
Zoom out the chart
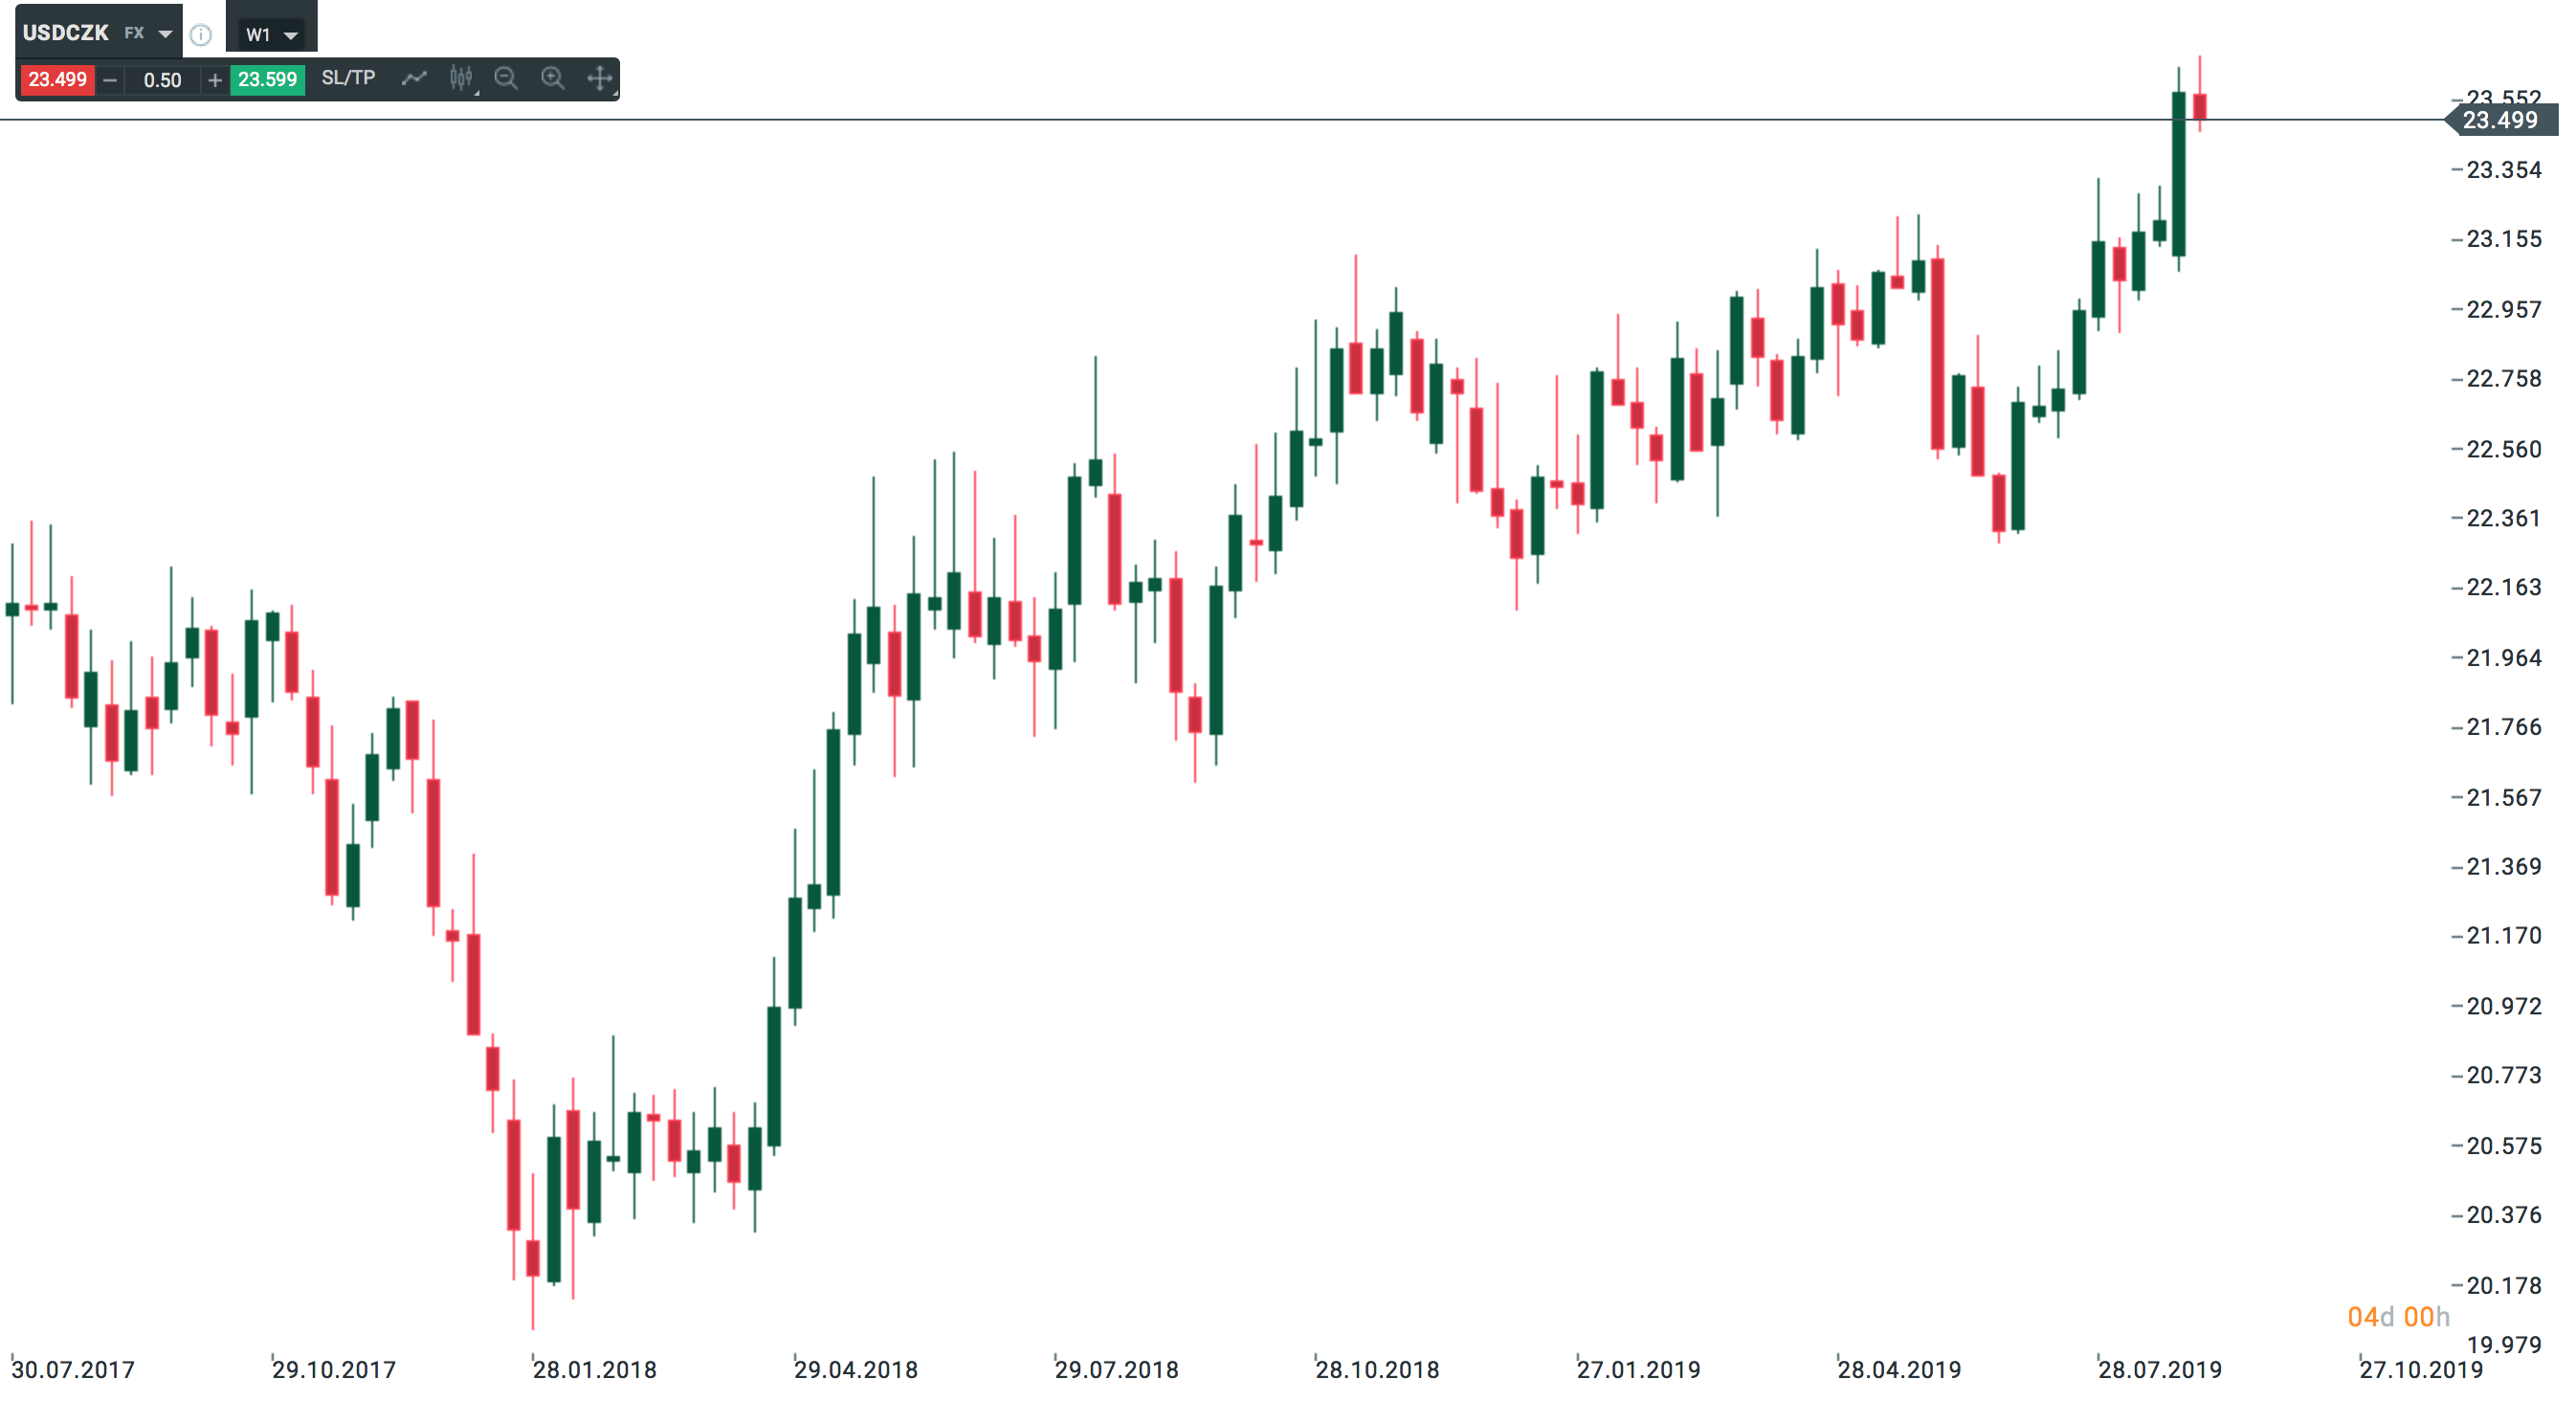[x=506, y=78]
